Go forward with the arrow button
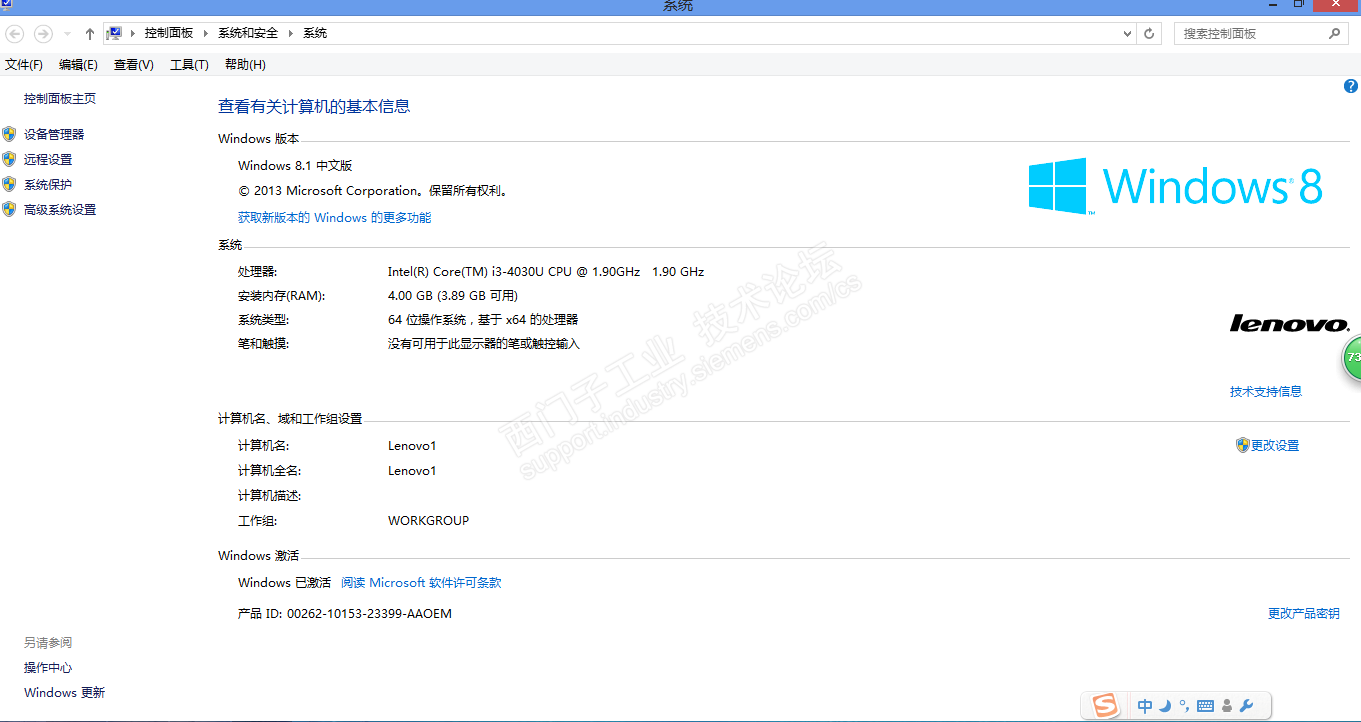 pyautogui.click(x=43, y=34)
